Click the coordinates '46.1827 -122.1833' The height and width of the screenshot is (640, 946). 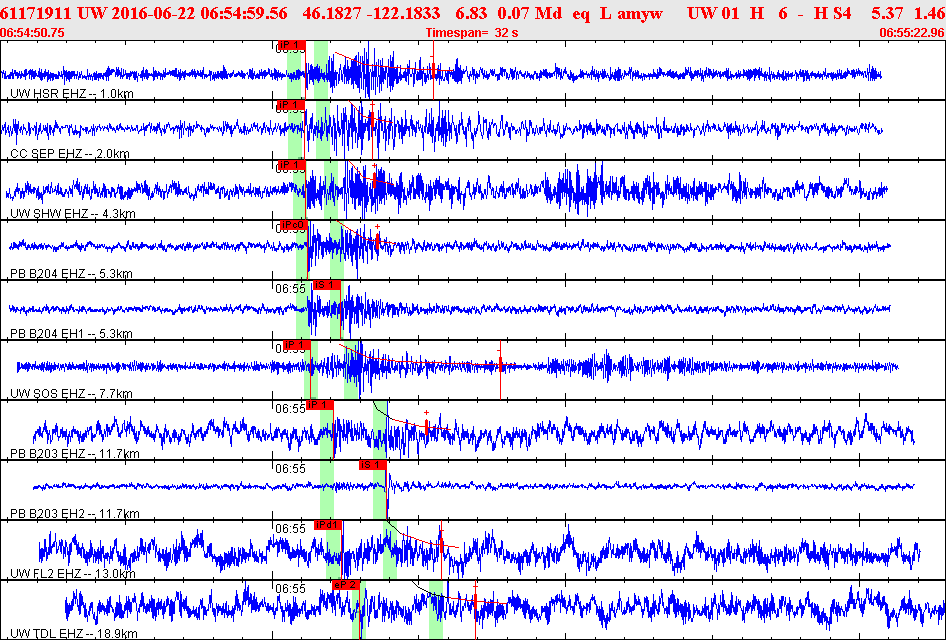(x=371, y=13)
